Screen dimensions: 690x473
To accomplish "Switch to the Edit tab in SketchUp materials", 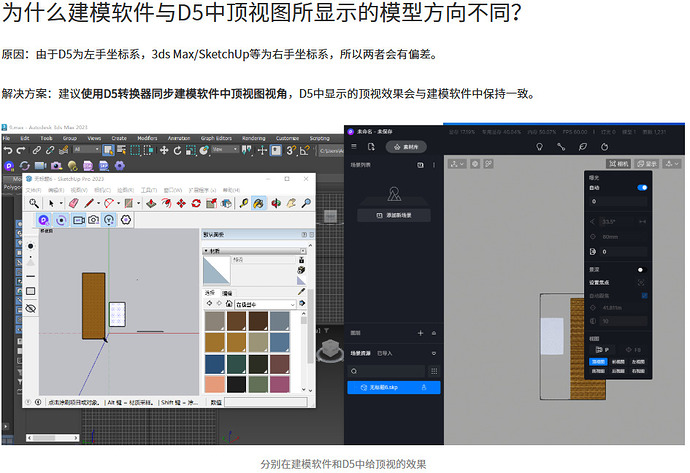I will pyautogui.click(x=227, y=293).
